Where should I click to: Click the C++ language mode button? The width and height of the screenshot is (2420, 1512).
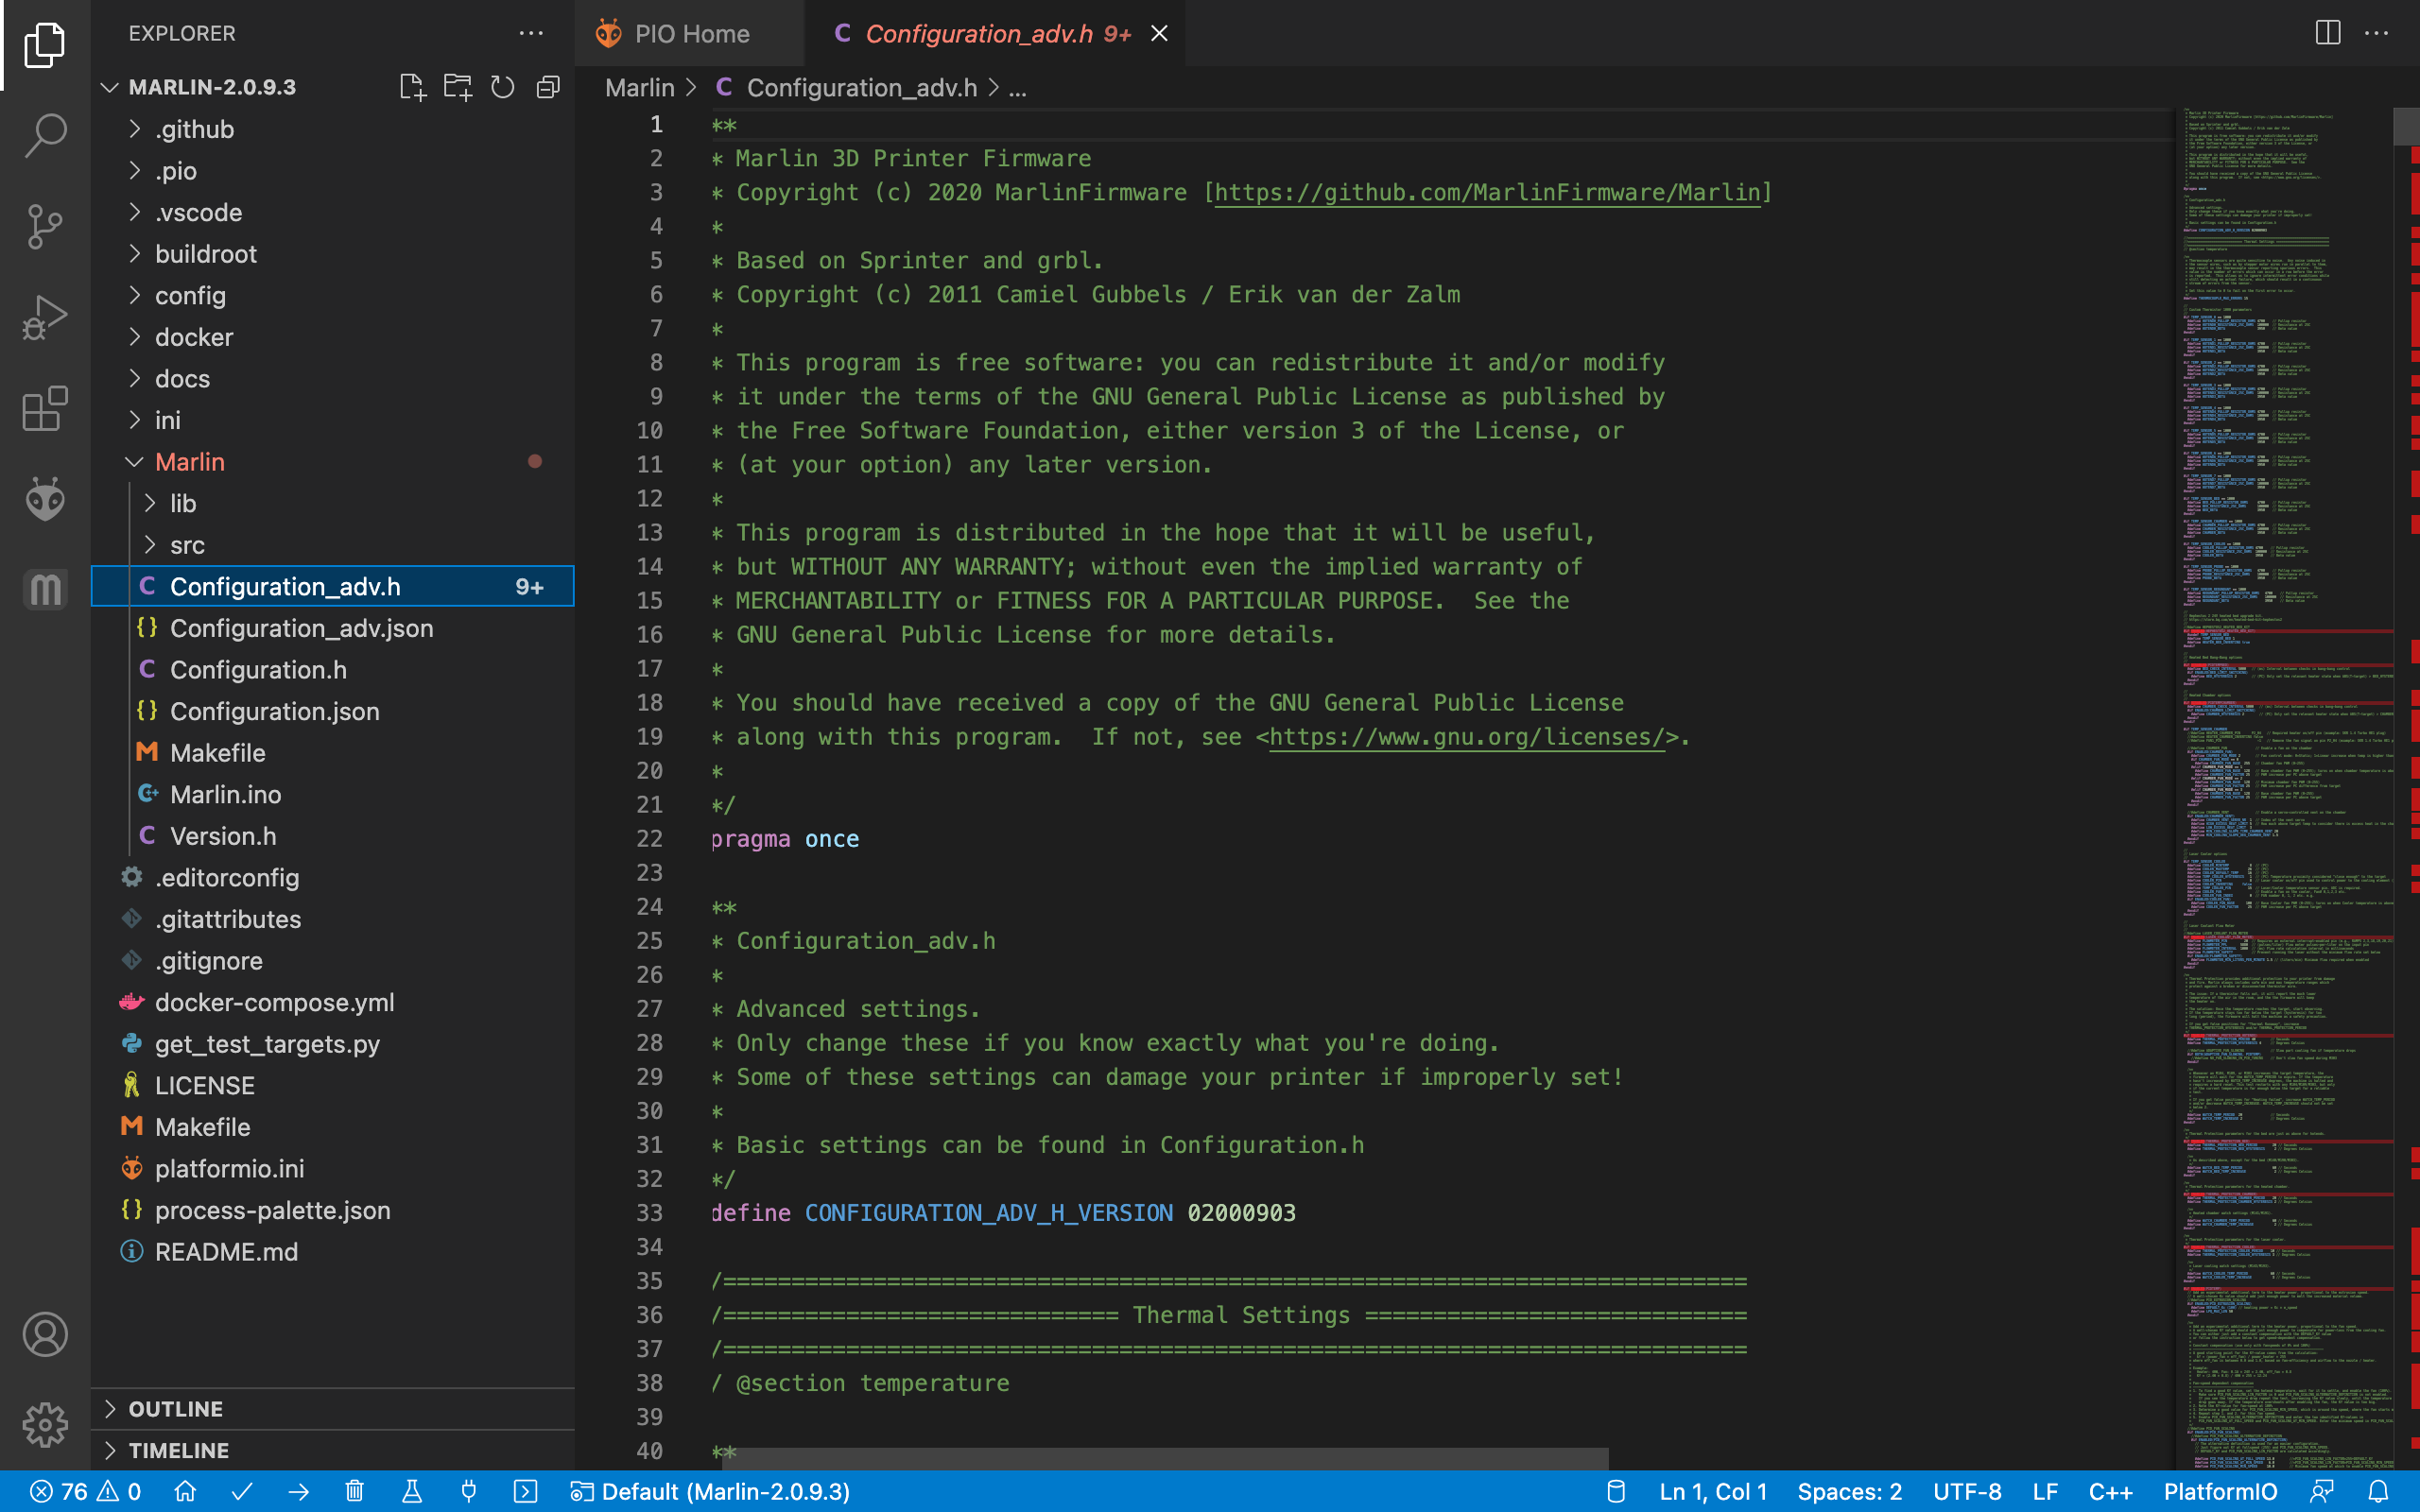click(2110, 1491)
